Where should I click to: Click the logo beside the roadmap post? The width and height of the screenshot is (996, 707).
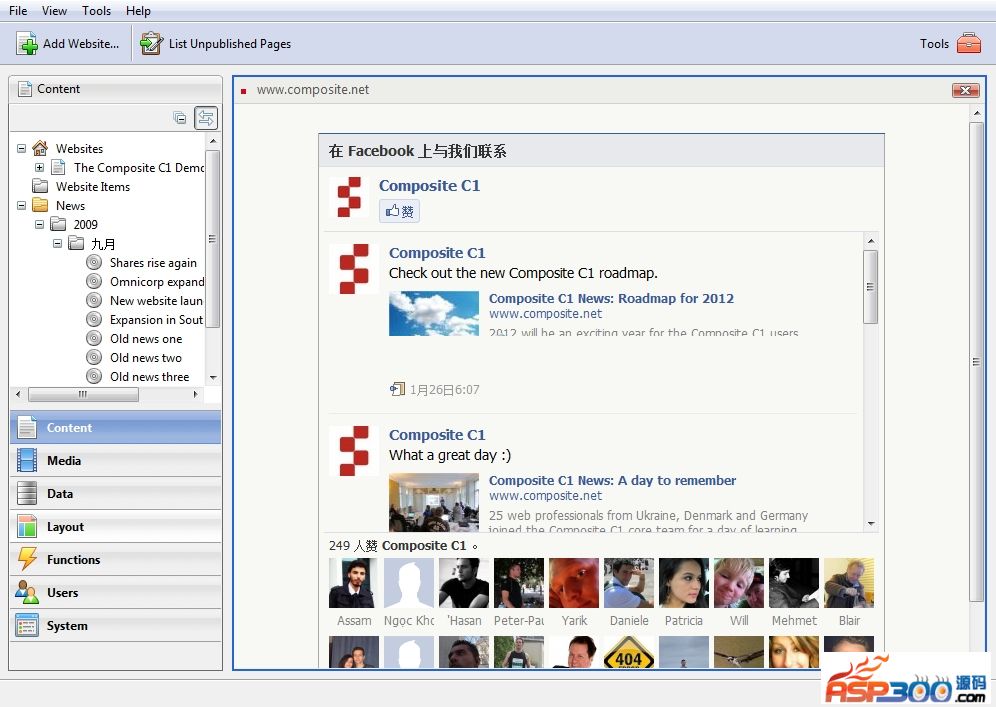click(x=354, y=269)
